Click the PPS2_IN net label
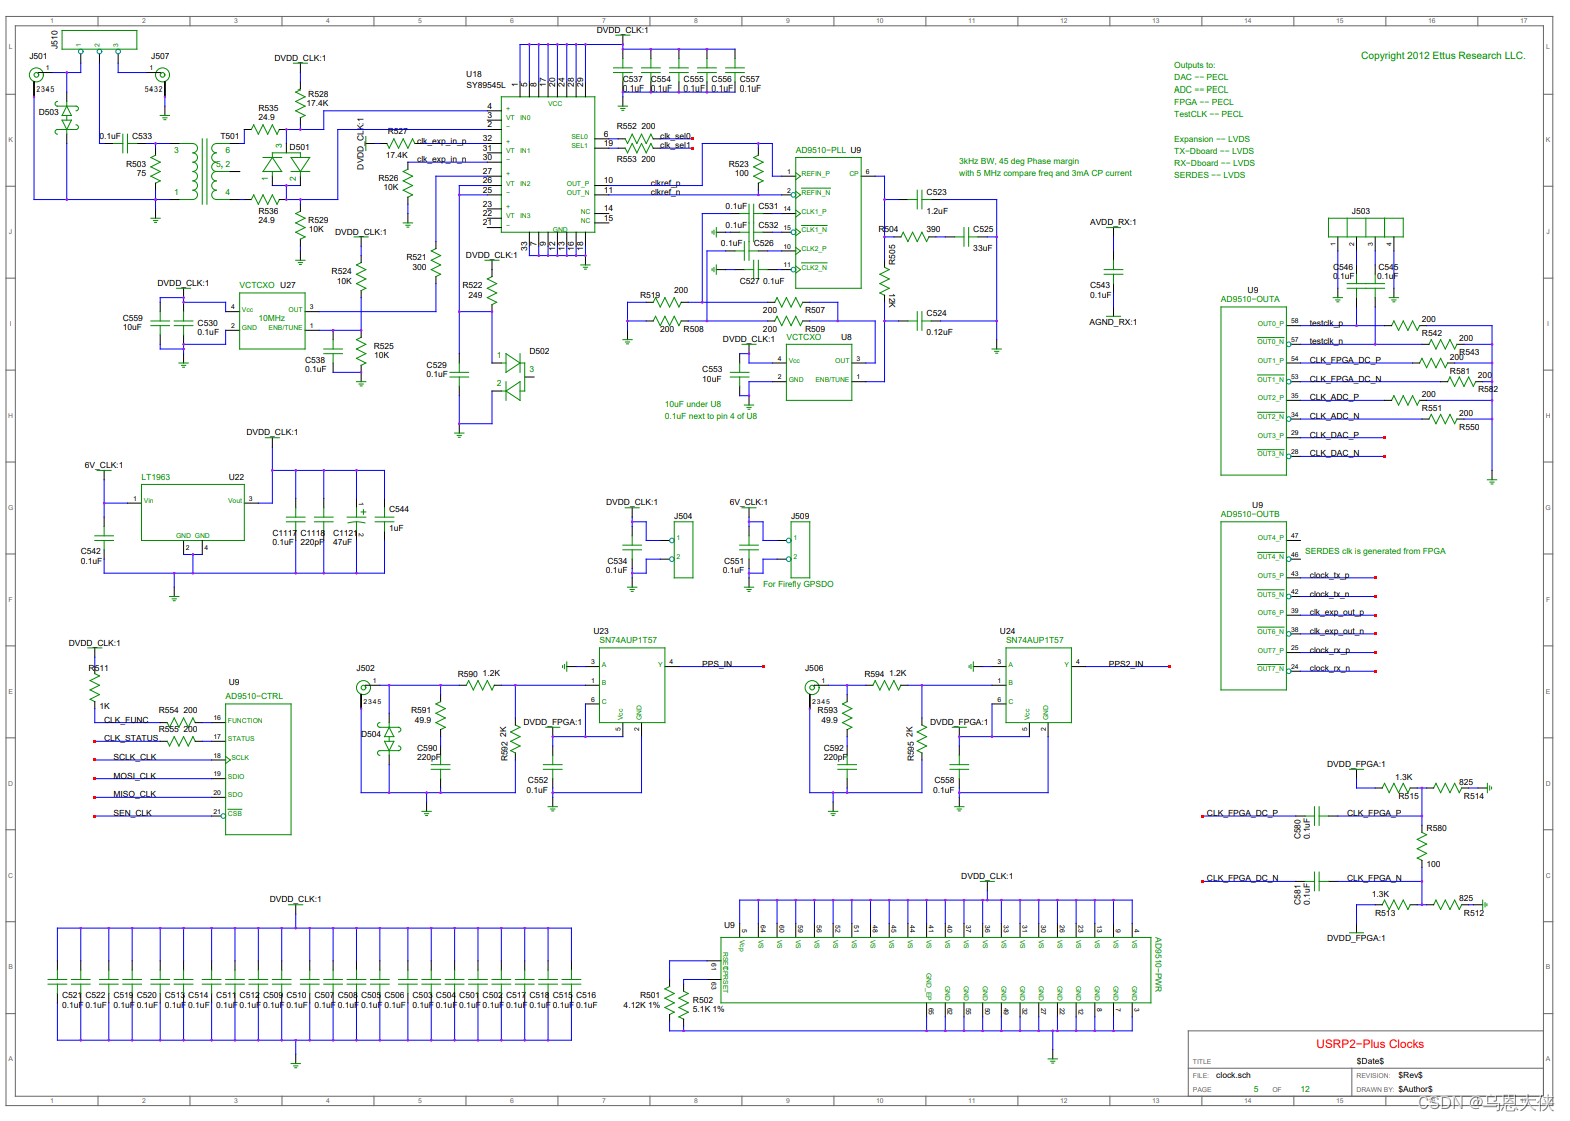Image resolution: width=1570 pixels, height=1121 pixels. 1125,663
